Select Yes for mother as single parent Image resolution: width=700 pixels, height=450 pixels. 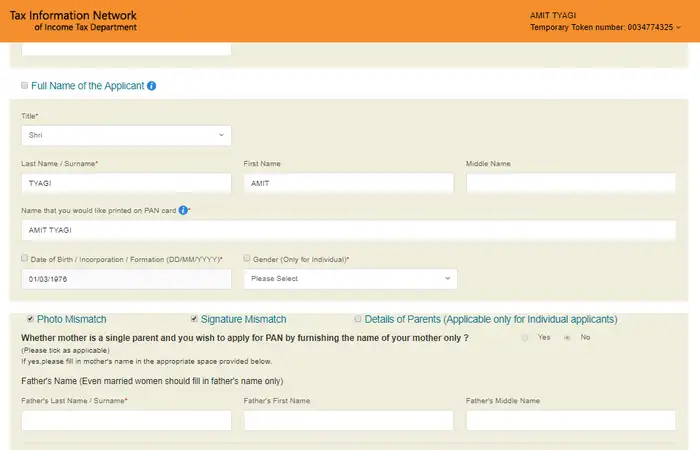[x=525, y=338]
